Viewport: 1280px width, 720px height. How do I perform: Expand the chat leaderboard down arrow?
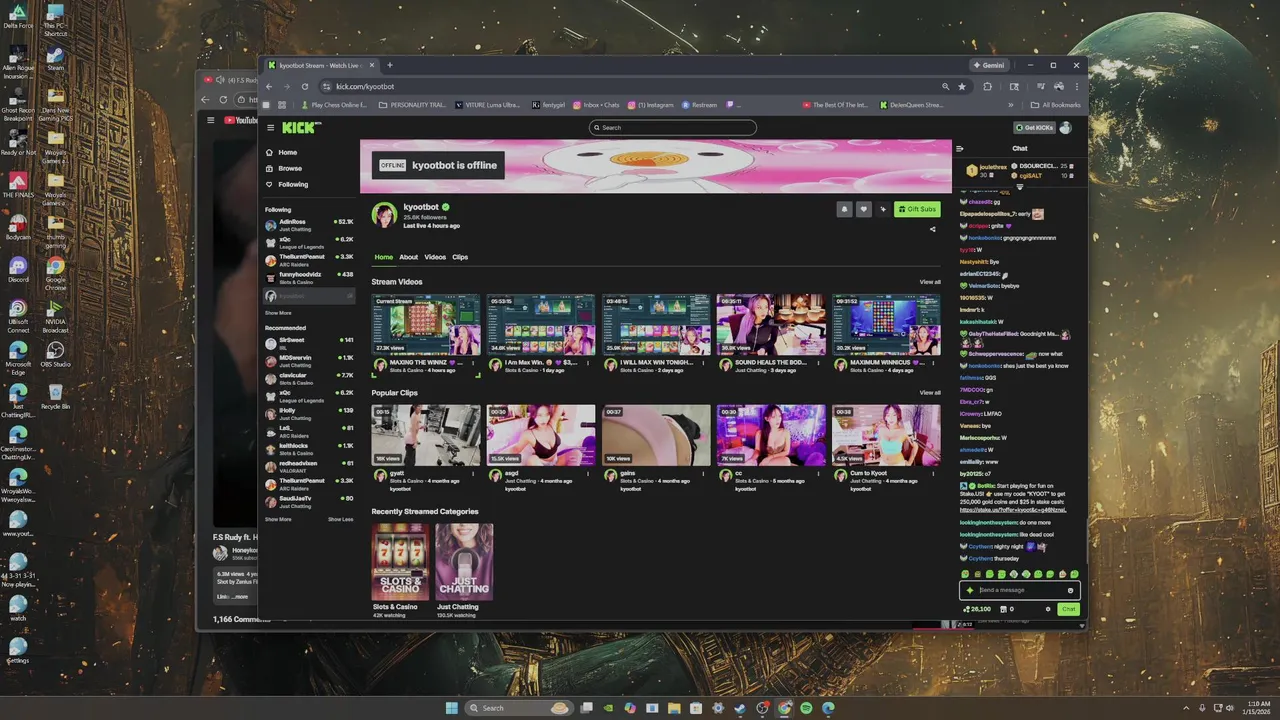pyautogui.click(x=1020, y=187)
